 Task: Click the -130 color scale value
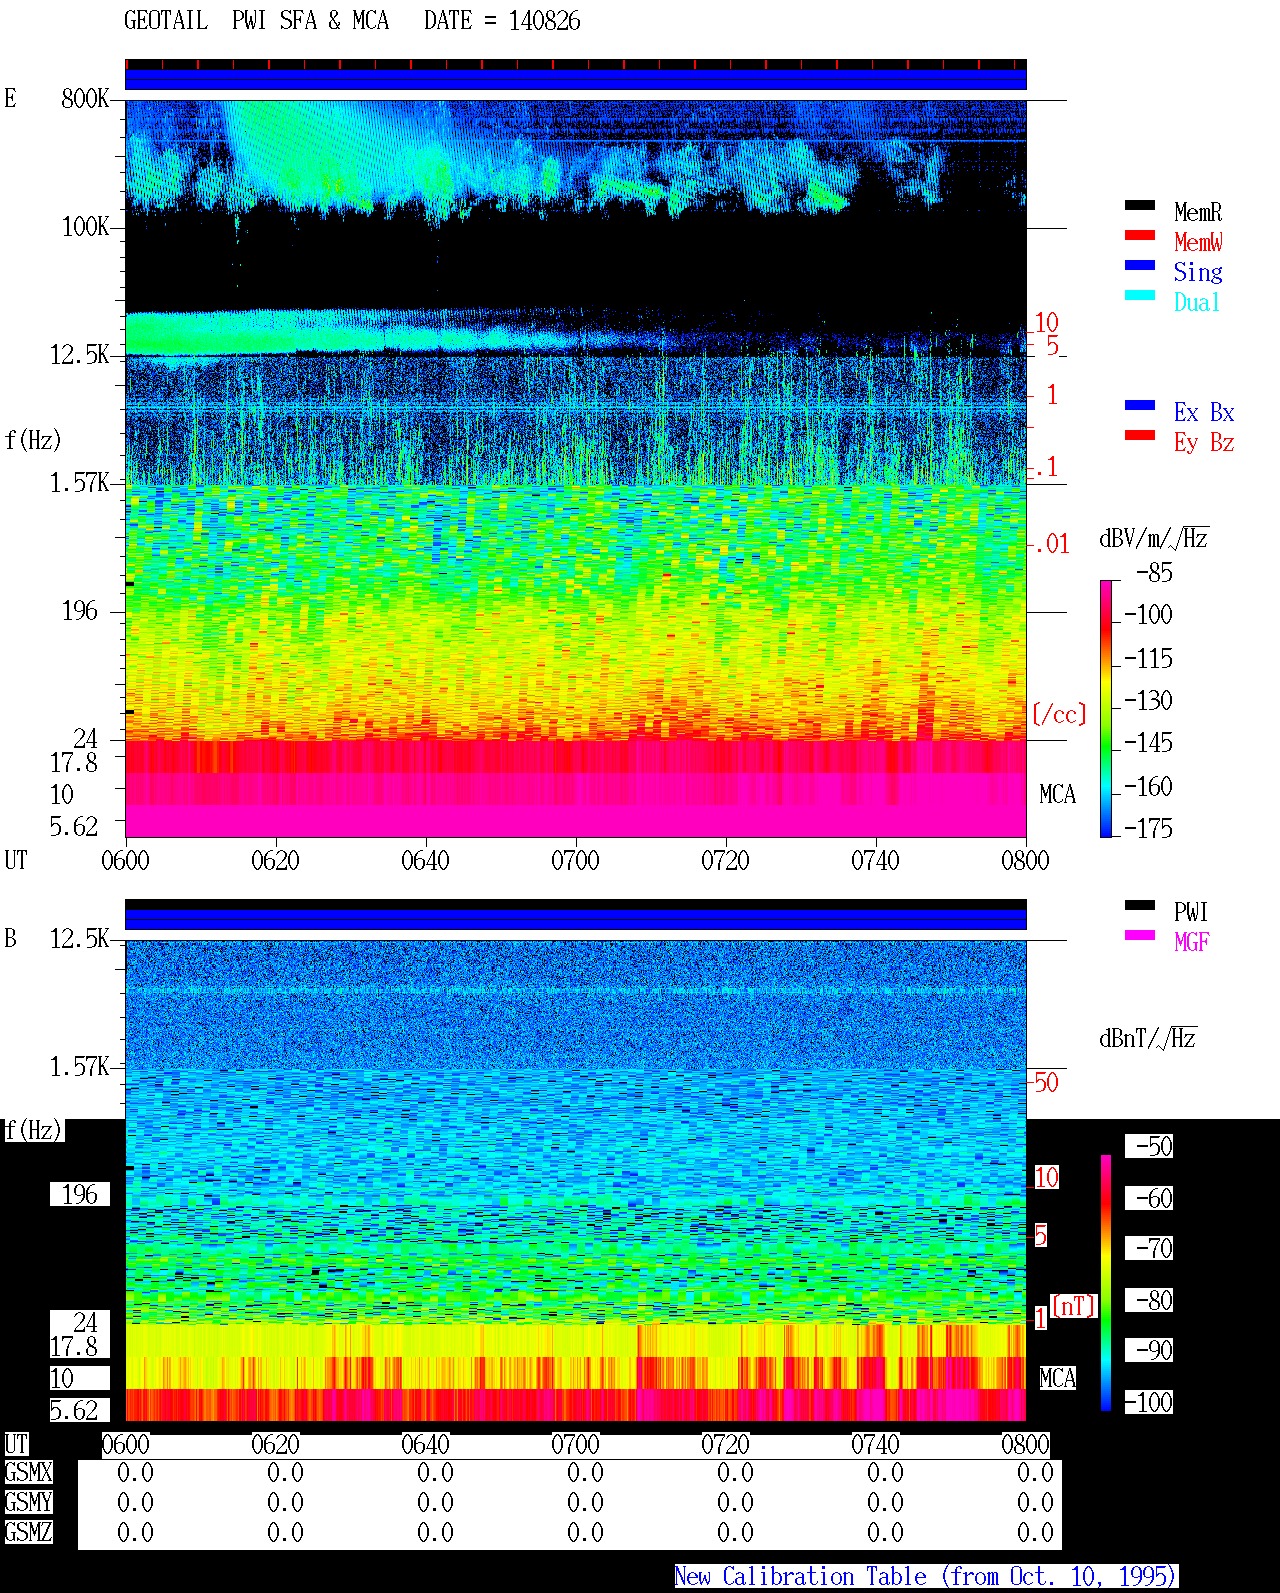(x=1148, y=701)
